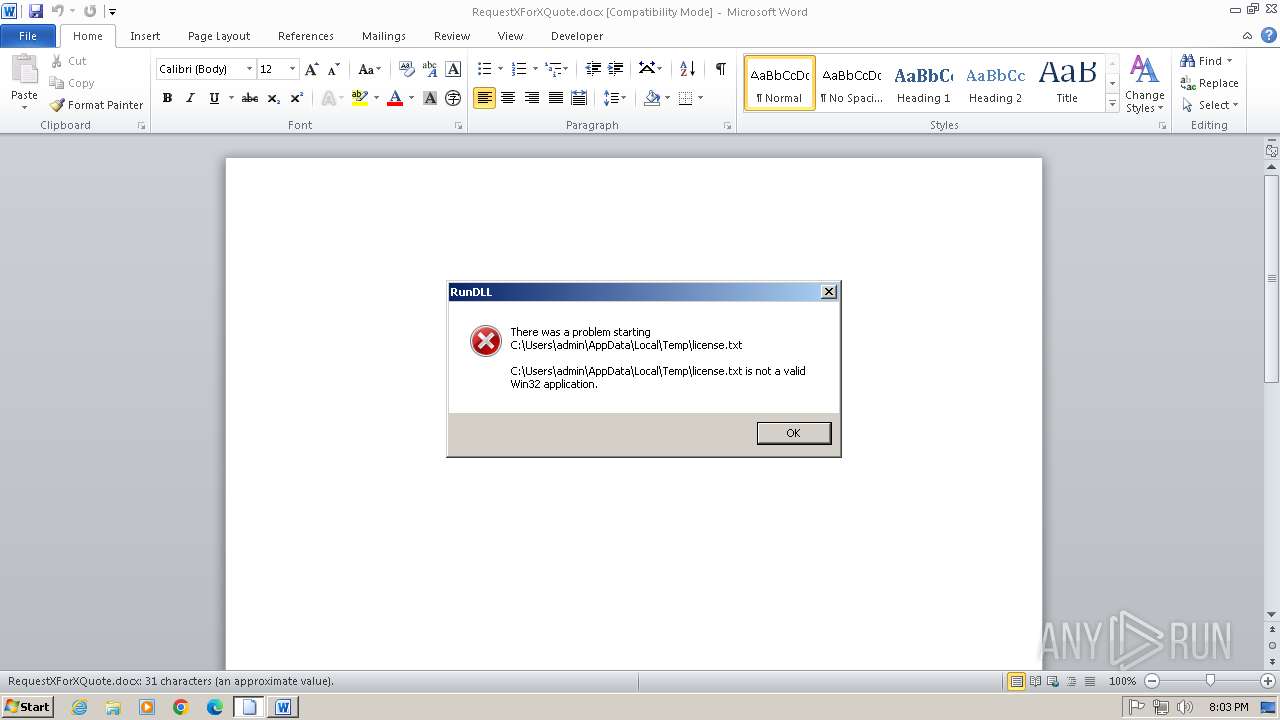The image size is (1280, 720).
Task: Activate the Format Painter brush
Action: 97,105
